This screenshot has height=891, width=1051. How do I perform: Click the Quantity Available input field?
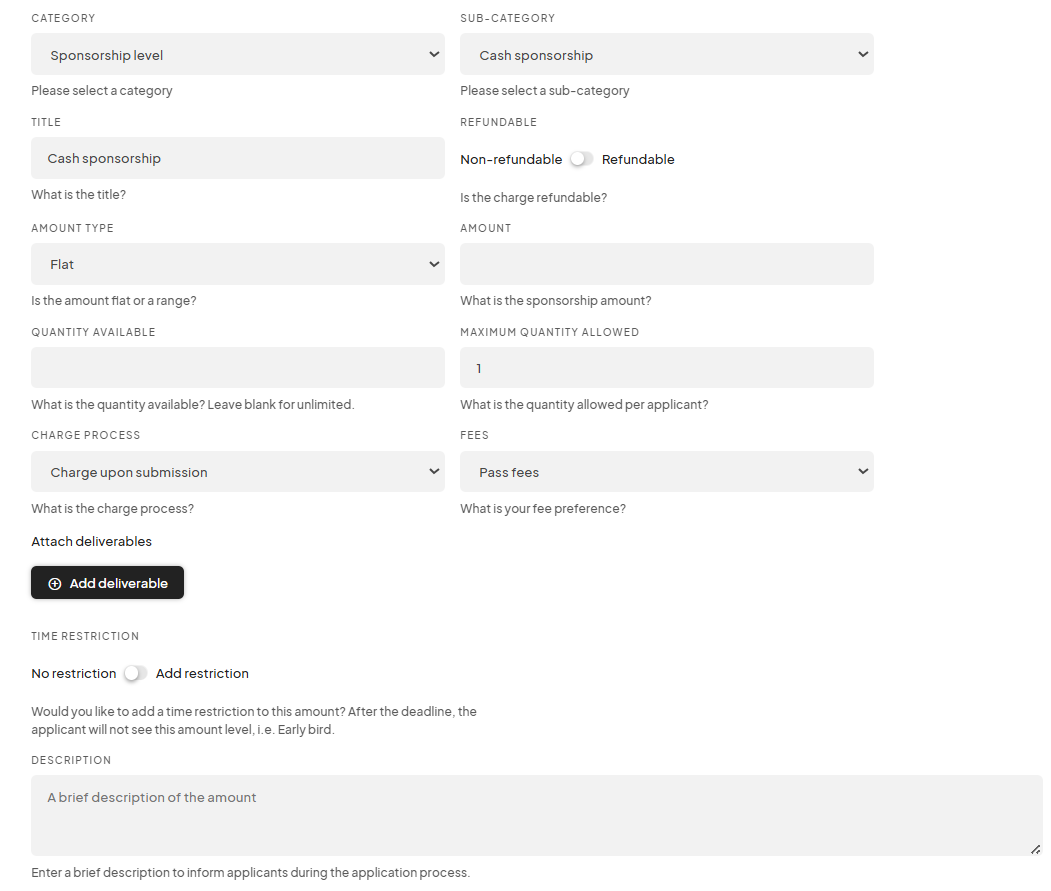tap(238, 367)
